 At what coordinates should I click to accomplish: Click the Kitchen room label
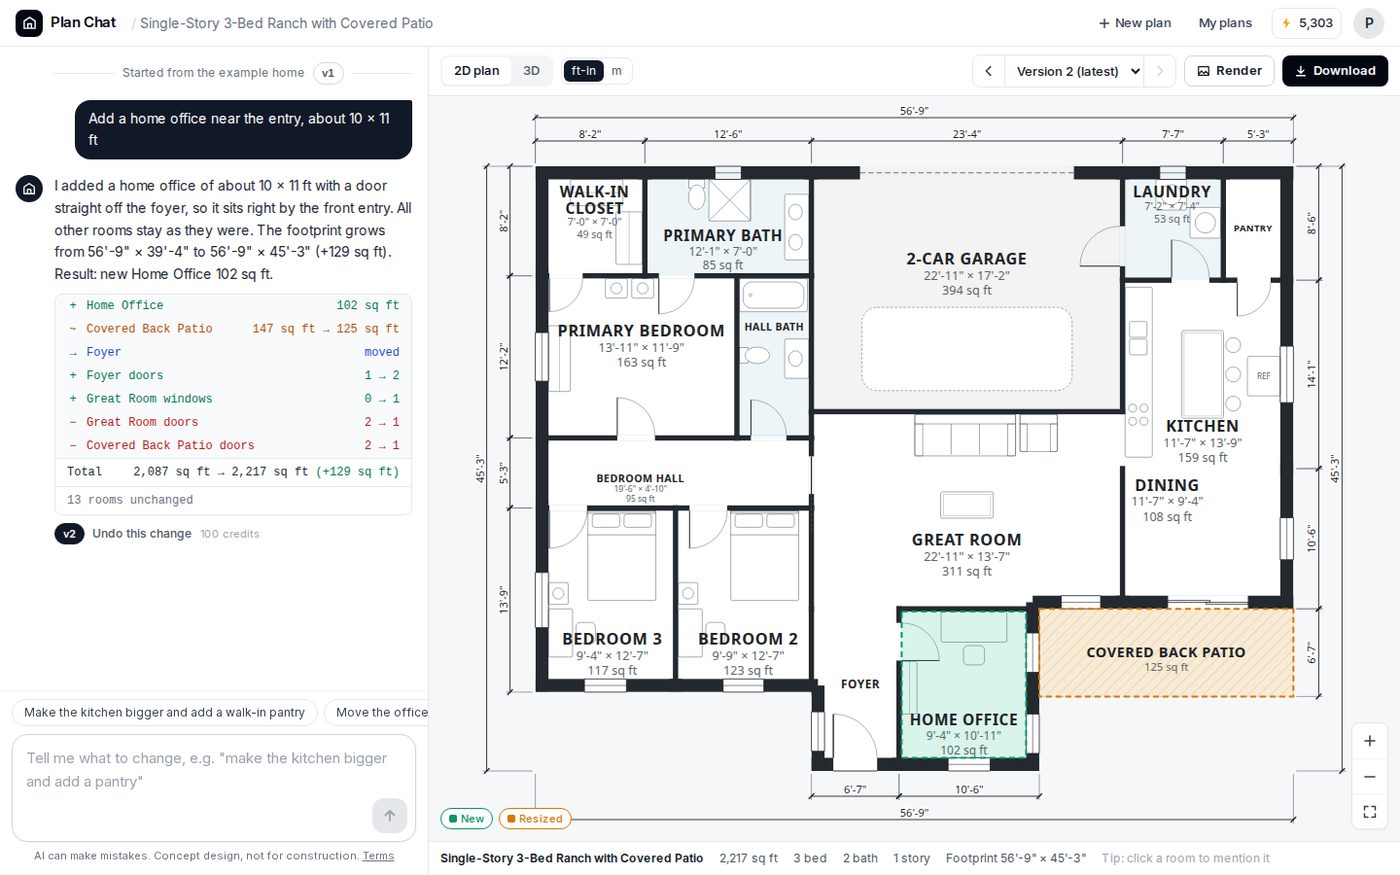(1202, 426)
